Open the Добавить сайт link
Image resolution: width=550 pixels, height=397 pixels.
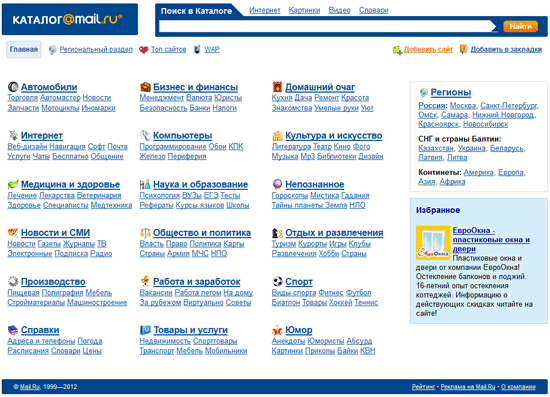[428, 49]
